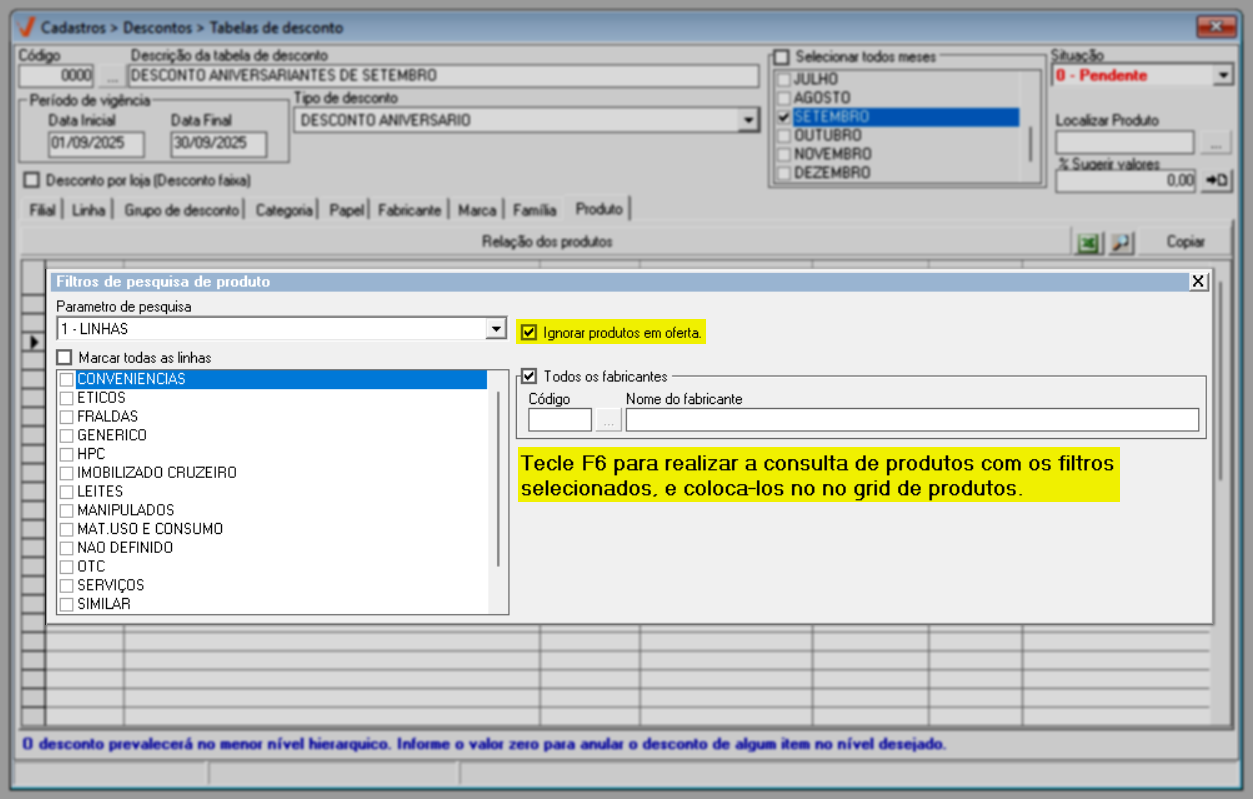Open the Categoria tab
The image size is (1253, 799).
pos(284,210)
